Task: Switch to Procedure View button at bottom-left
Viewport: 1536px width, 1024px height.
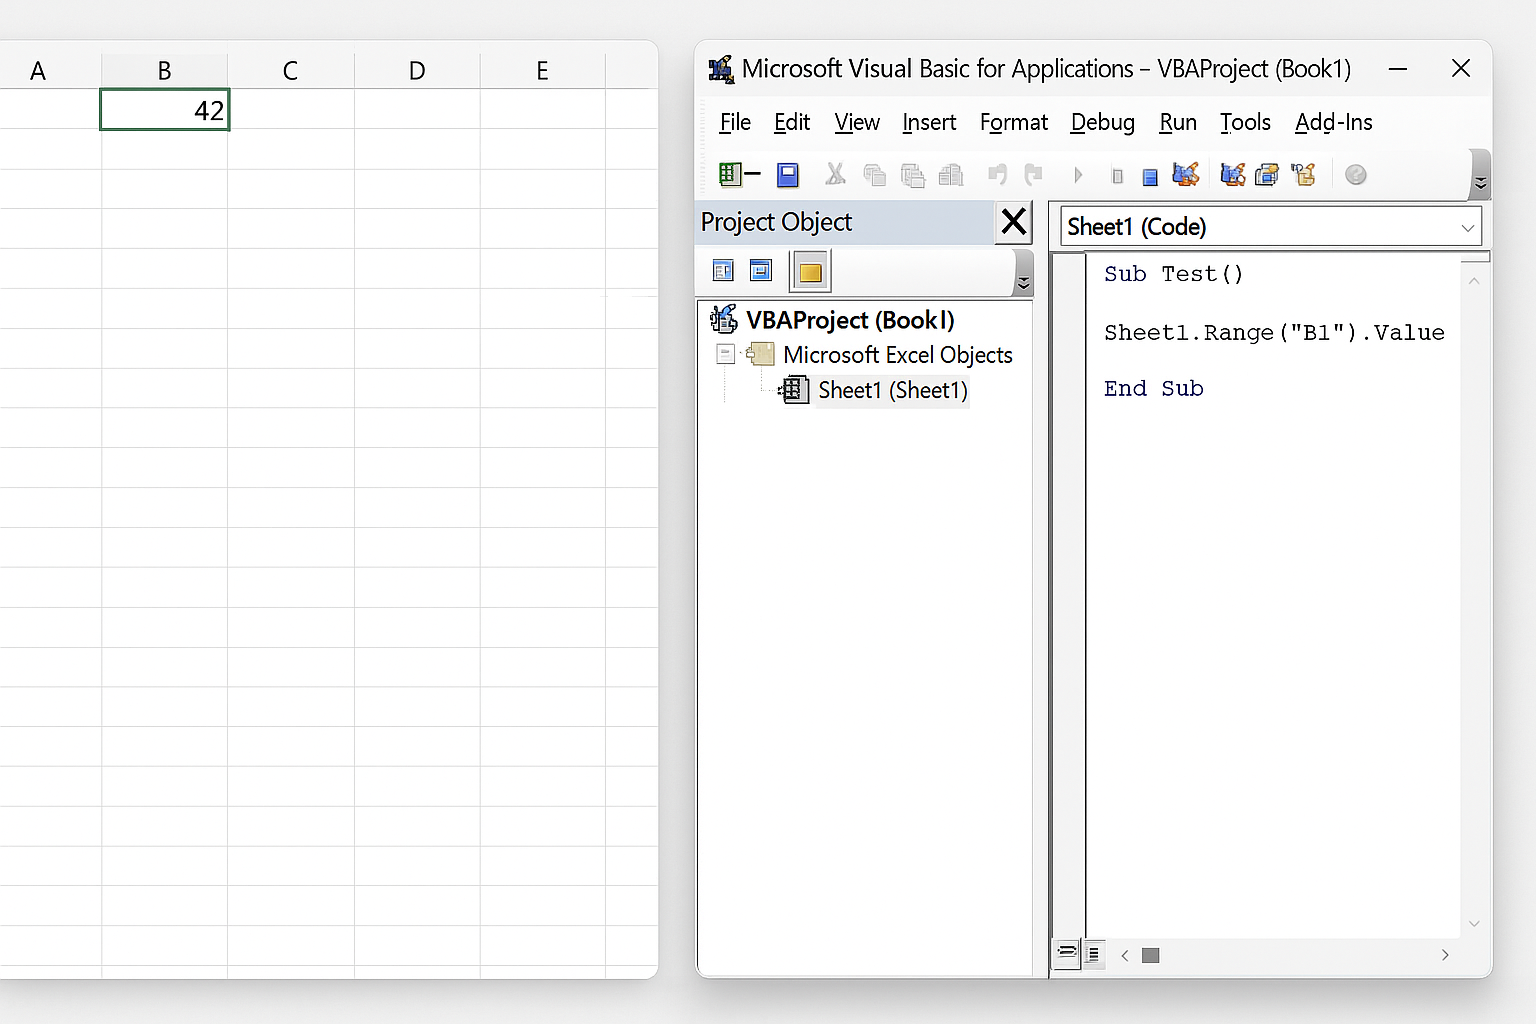Action: tap(1067, 953)
